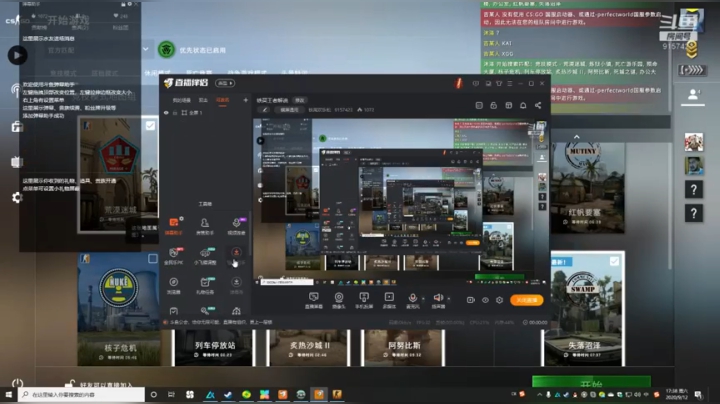
Task: Open Douyu companion settings gear
Action: coord(500,300)
